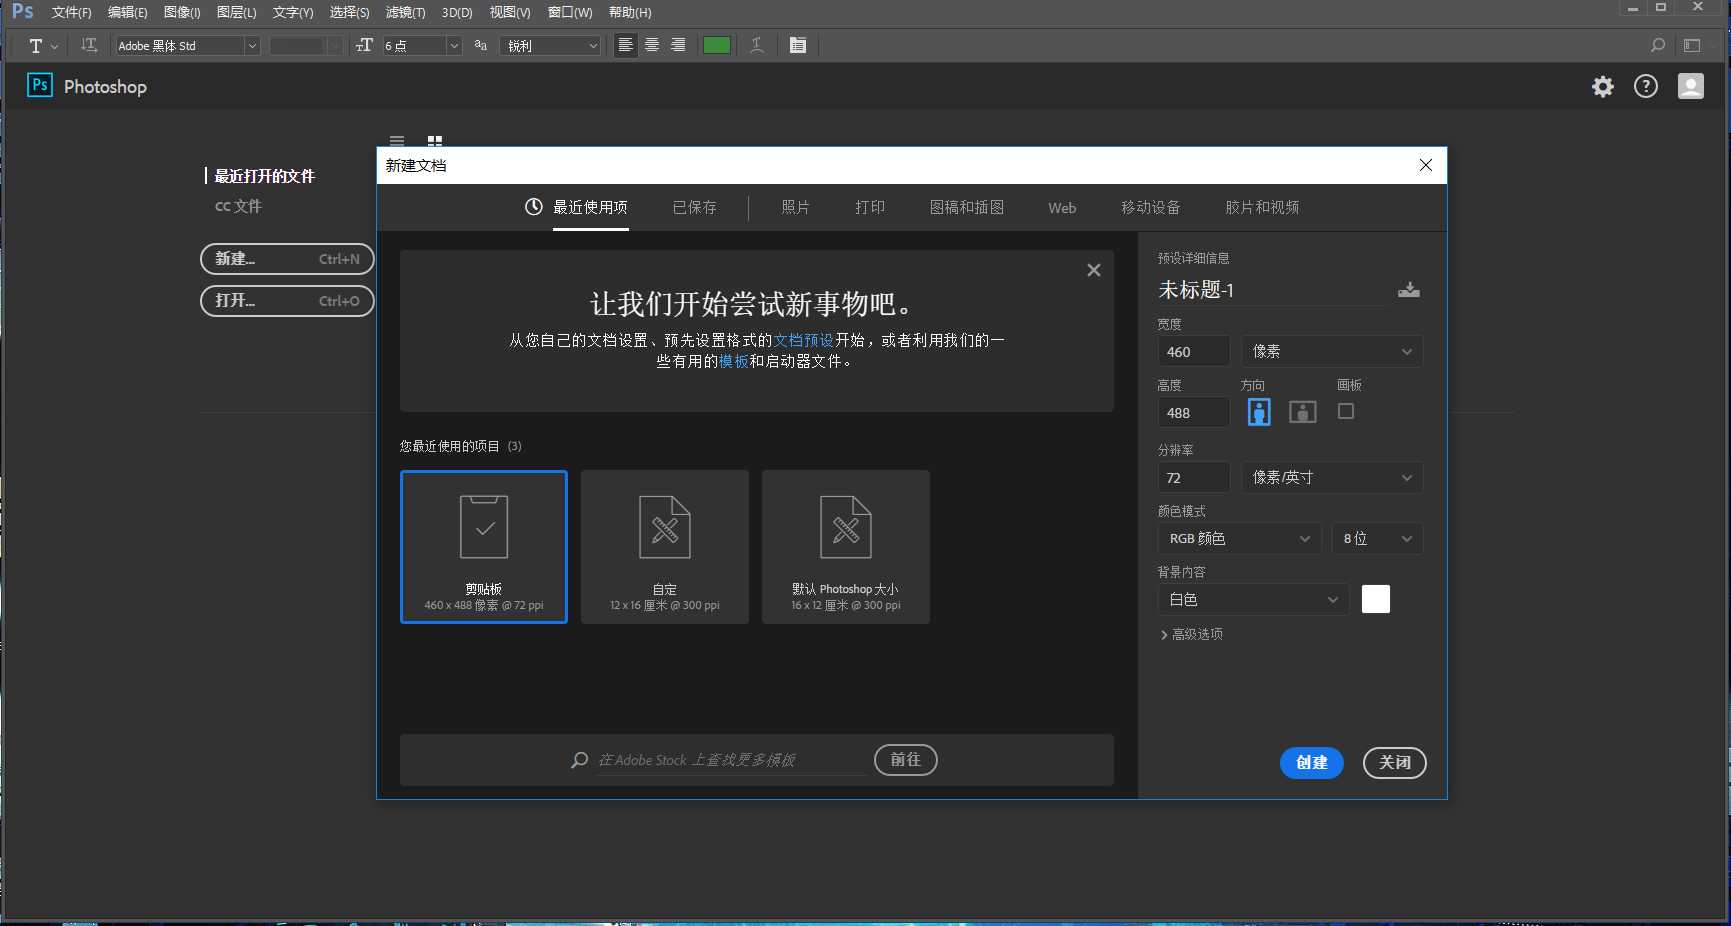
Task: Toggle the Character and Paragraph panels icon
Action: pos(798,45)
